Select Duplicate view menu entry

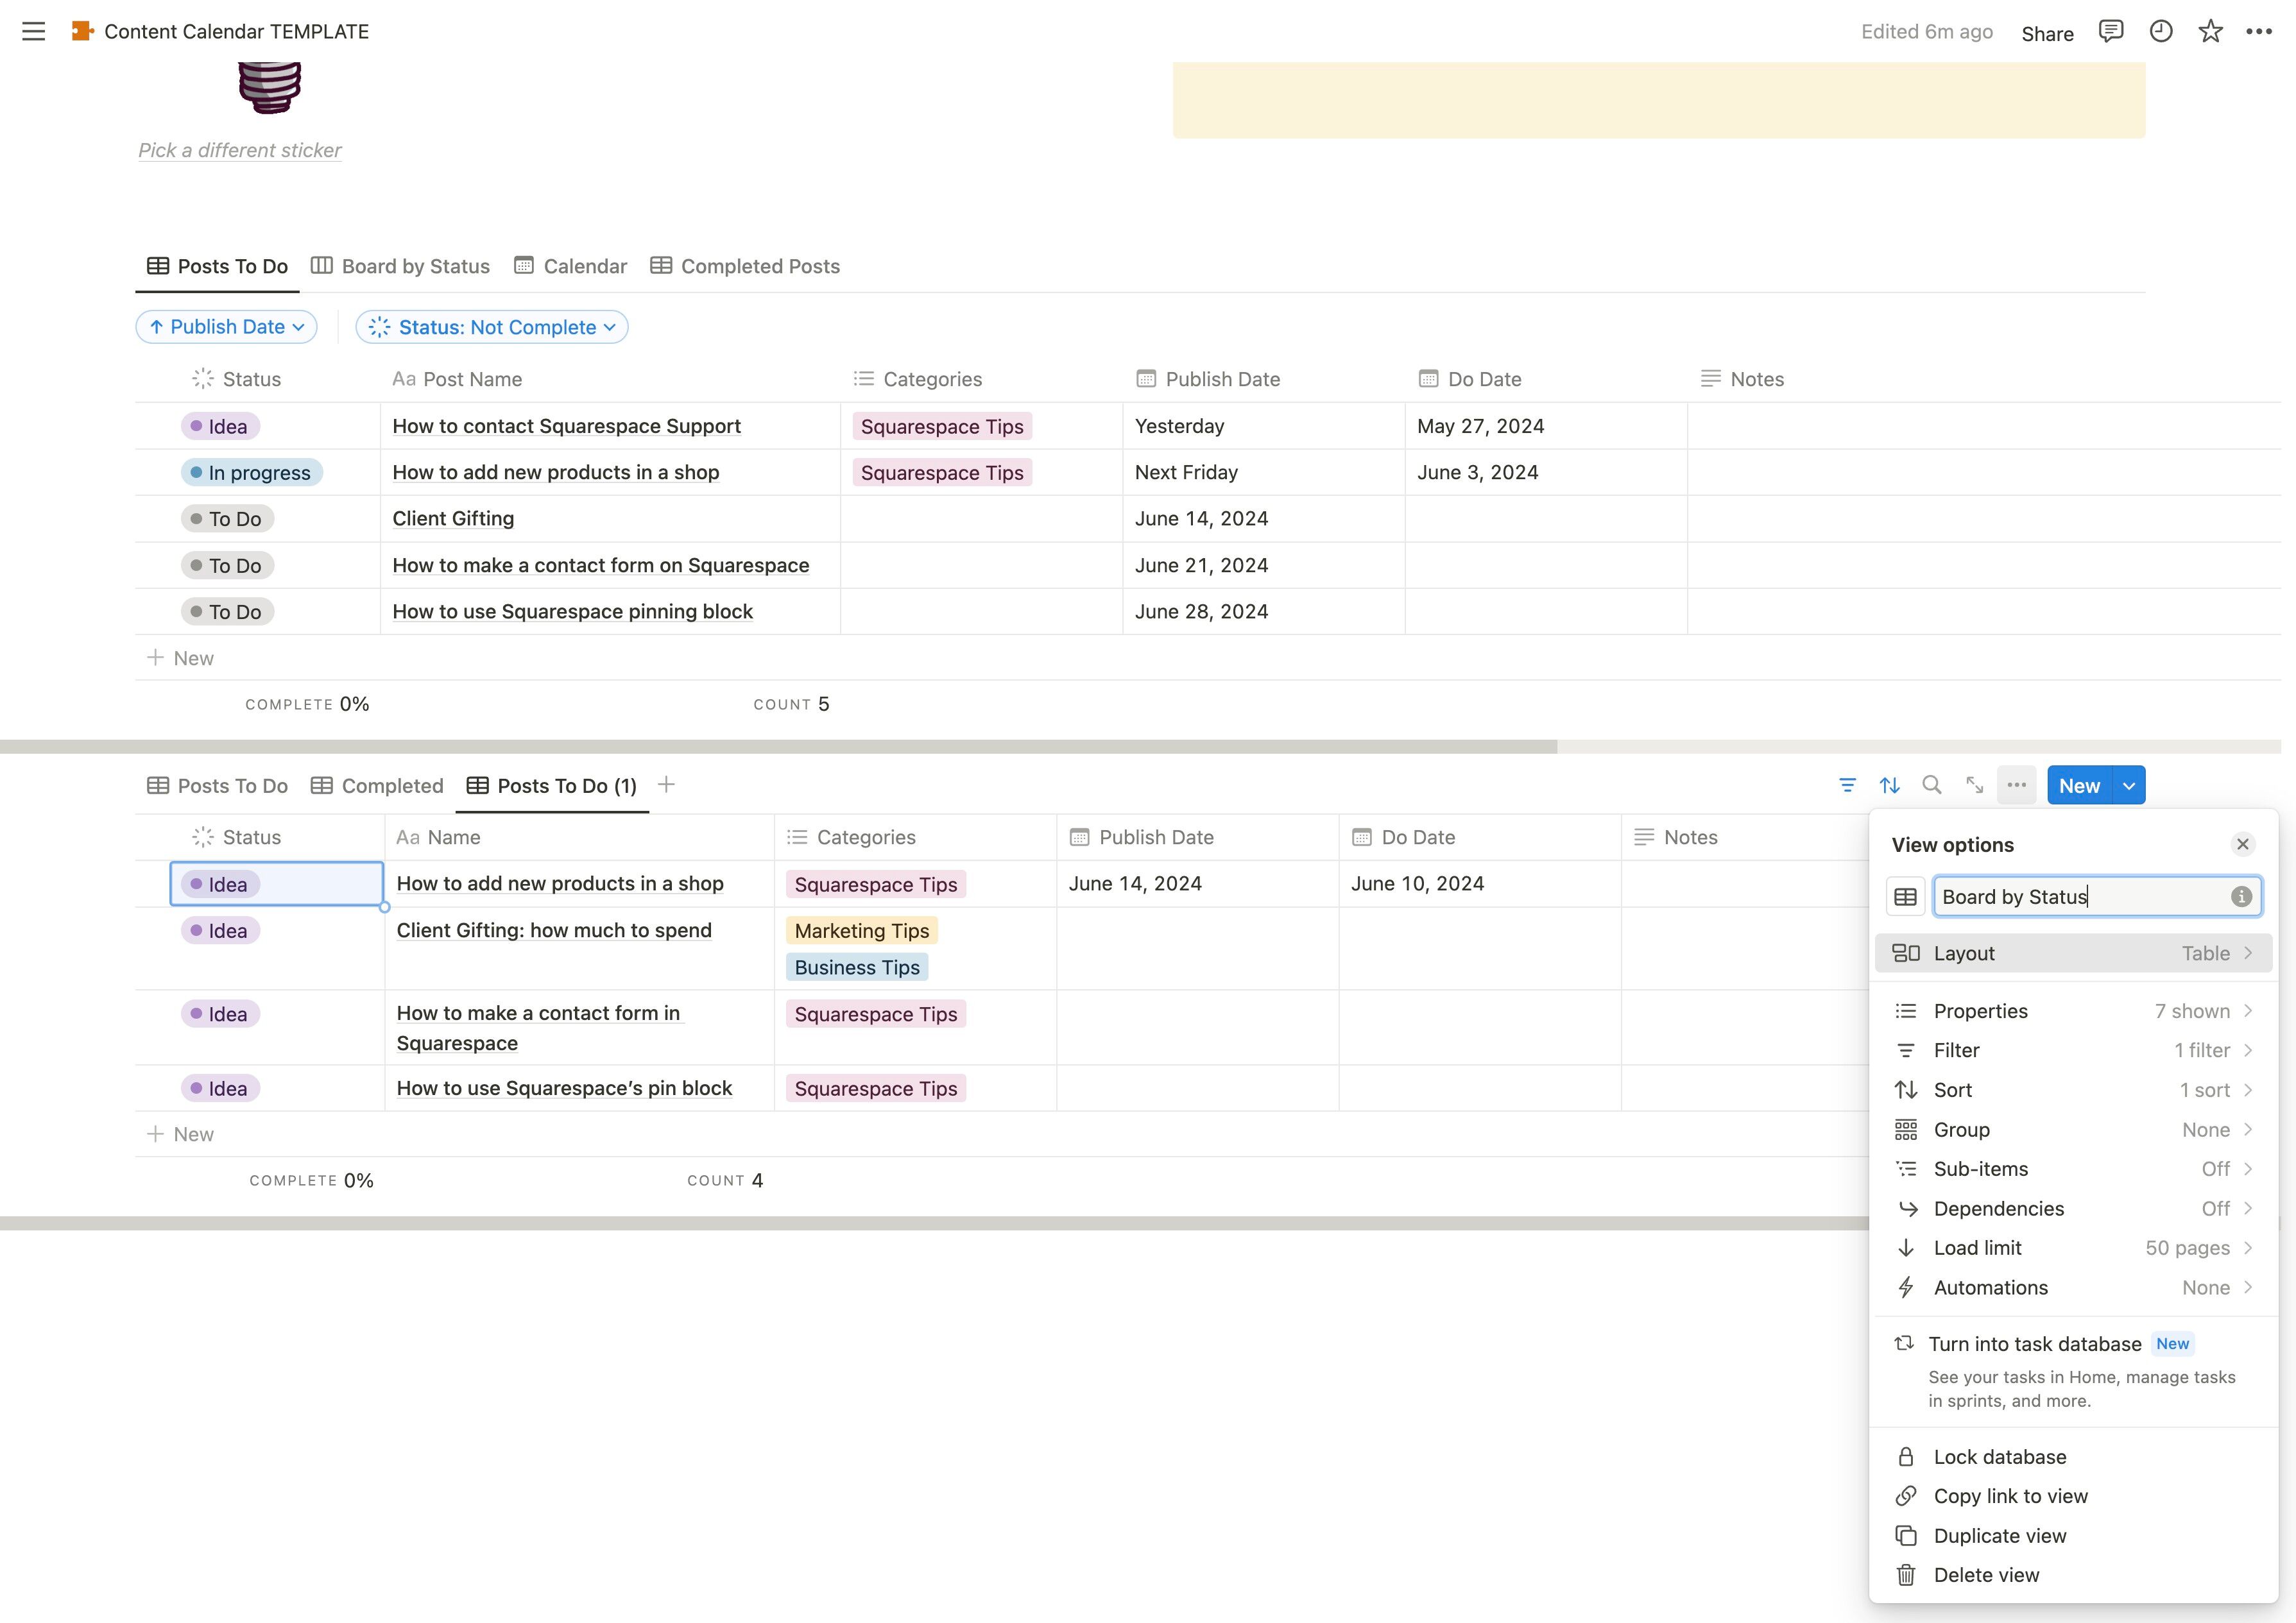(1999, 1536)
